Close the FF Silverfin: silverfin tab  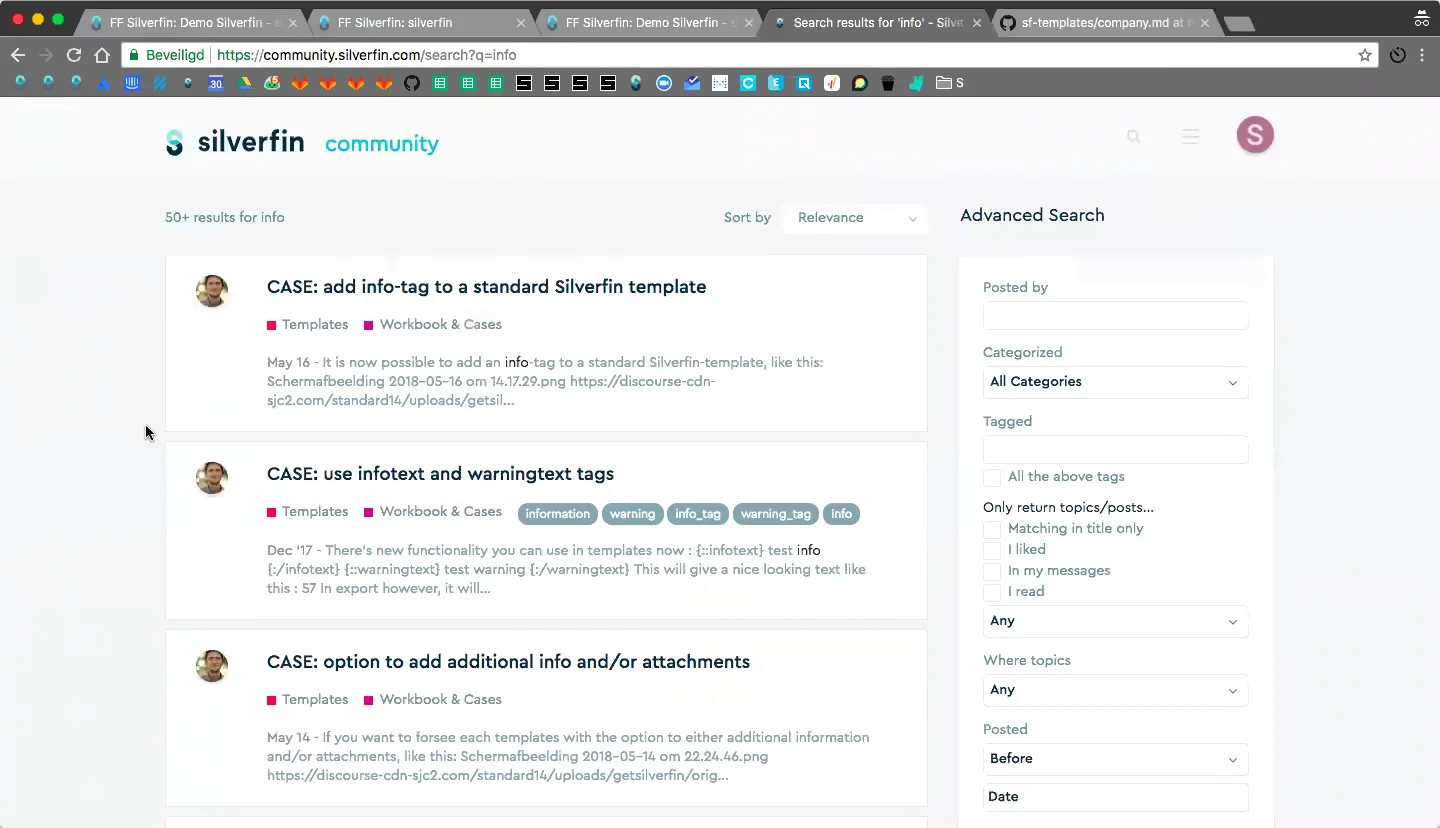pos(520,22)
